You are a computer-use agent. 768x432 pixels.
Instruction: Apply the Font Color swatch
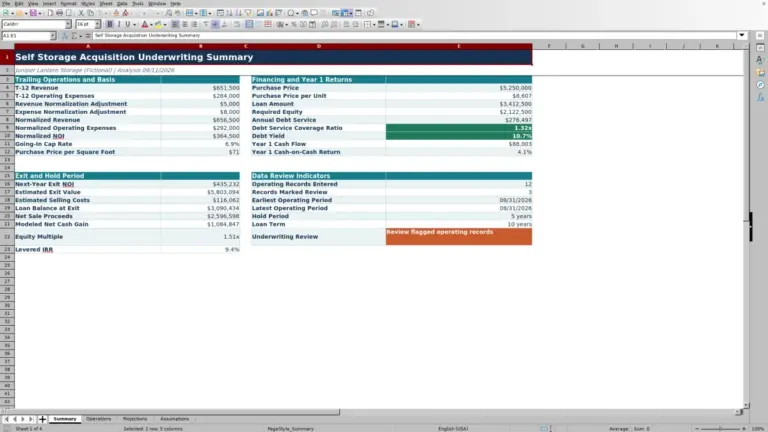click(144, 24)
